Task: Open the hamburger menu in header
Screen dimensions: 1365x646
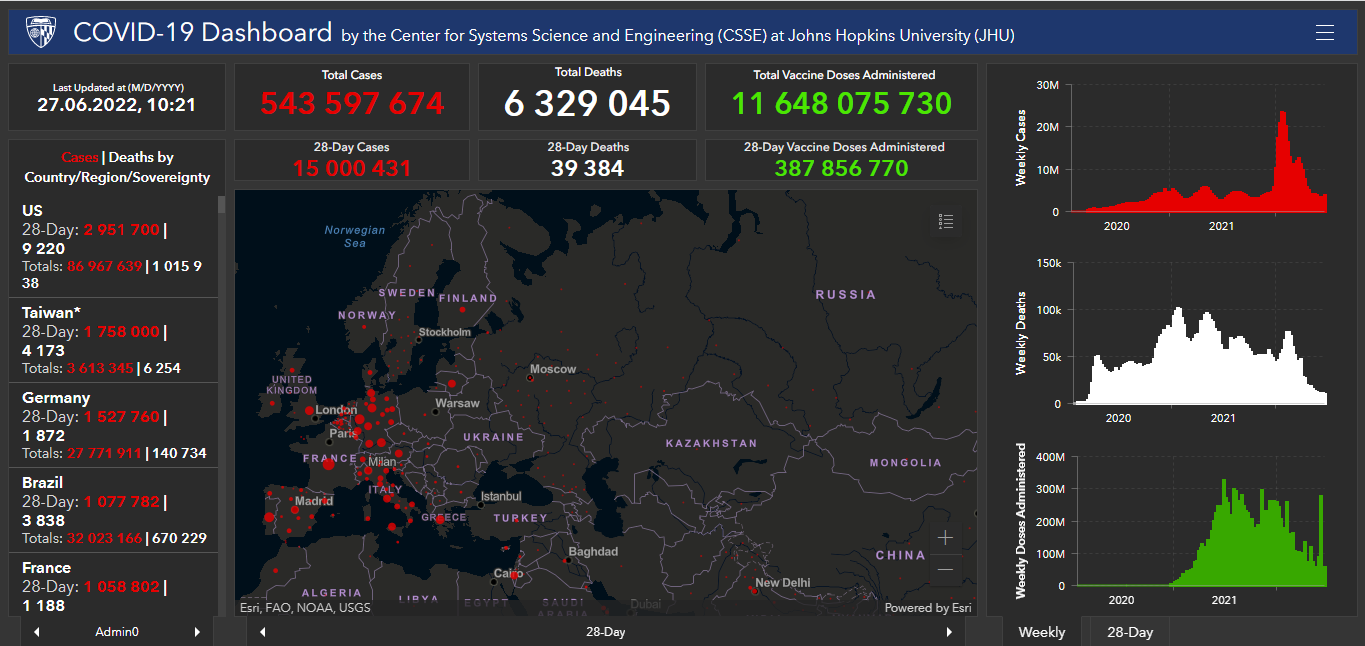Action: pos(1325,33)
